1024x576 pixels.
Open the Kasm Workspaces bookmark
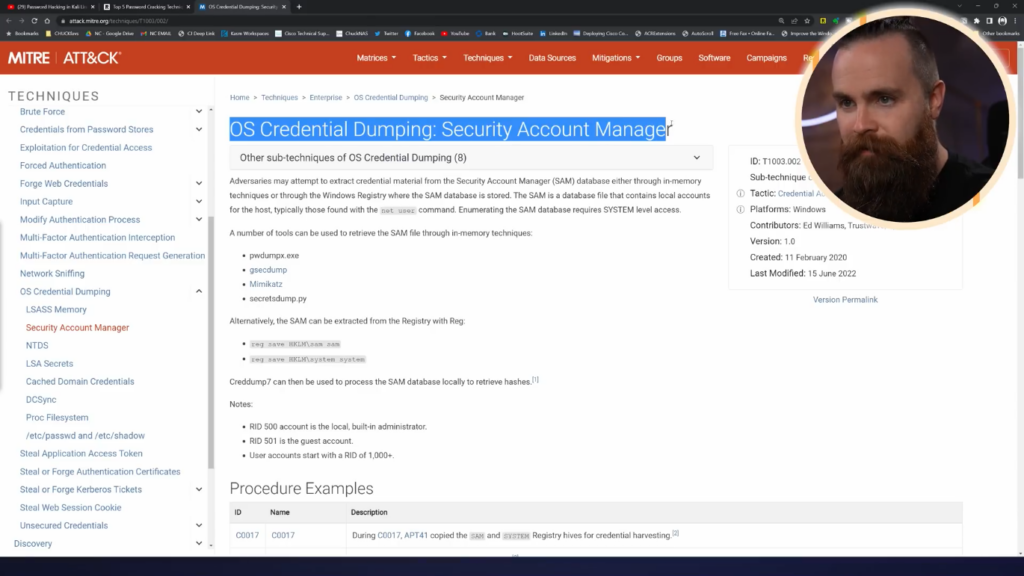pyautogui.click(x=245, y=33)
